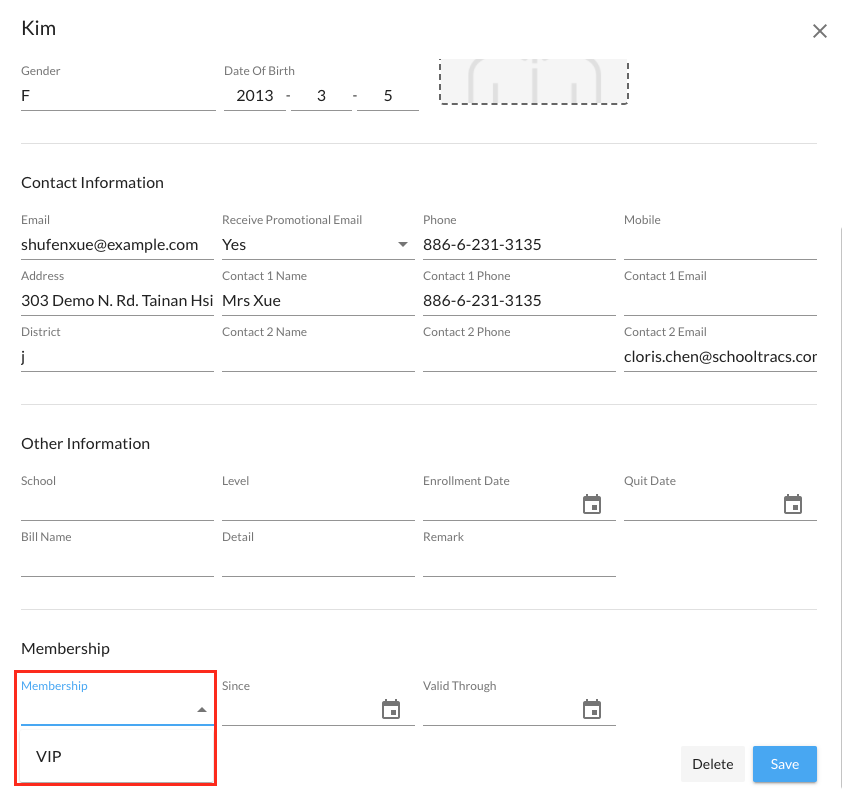This screenshot has height=789, width=842.
Task: Open Enrollment Date calendar picker
Action: click(x=592, y=505)
